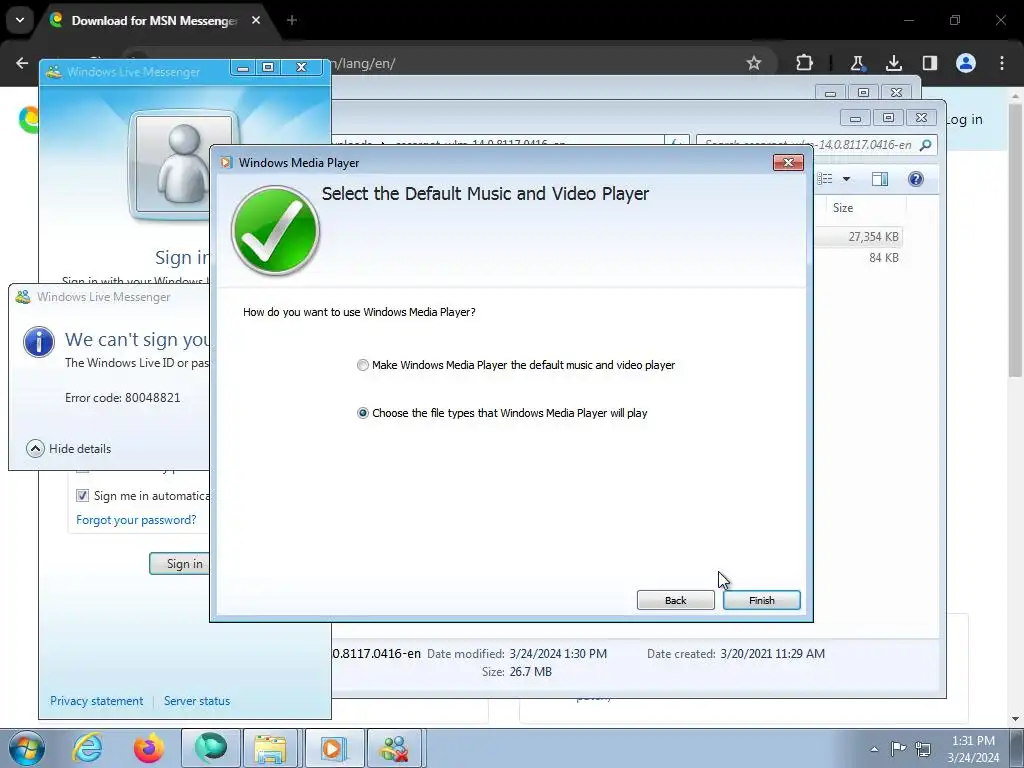The height and width of the screenshot is (768, 1024).
Task: Click the Back button in the setup dialog
Action: tap(675, 600)
